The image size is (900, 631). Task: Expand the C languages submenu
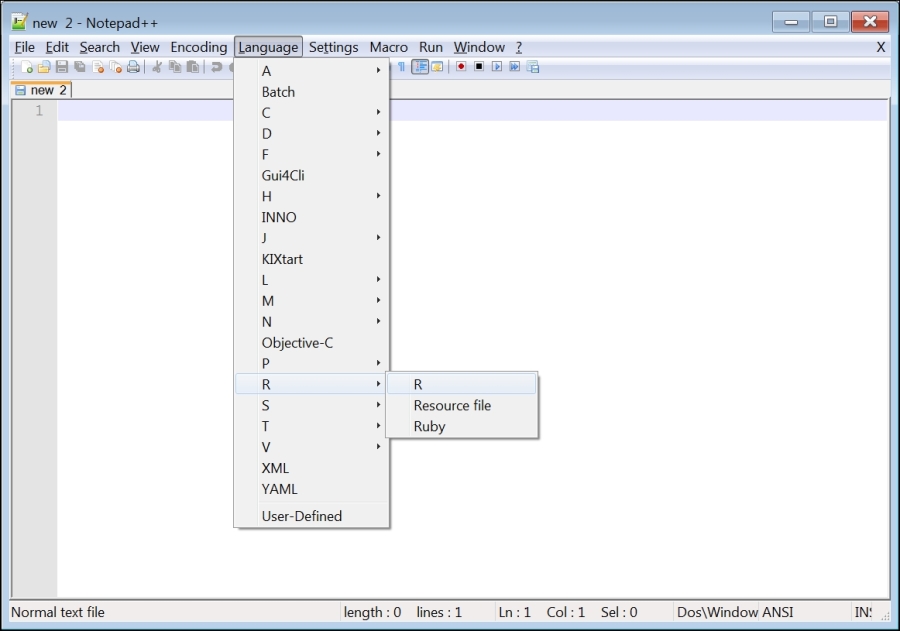[312, 113]
